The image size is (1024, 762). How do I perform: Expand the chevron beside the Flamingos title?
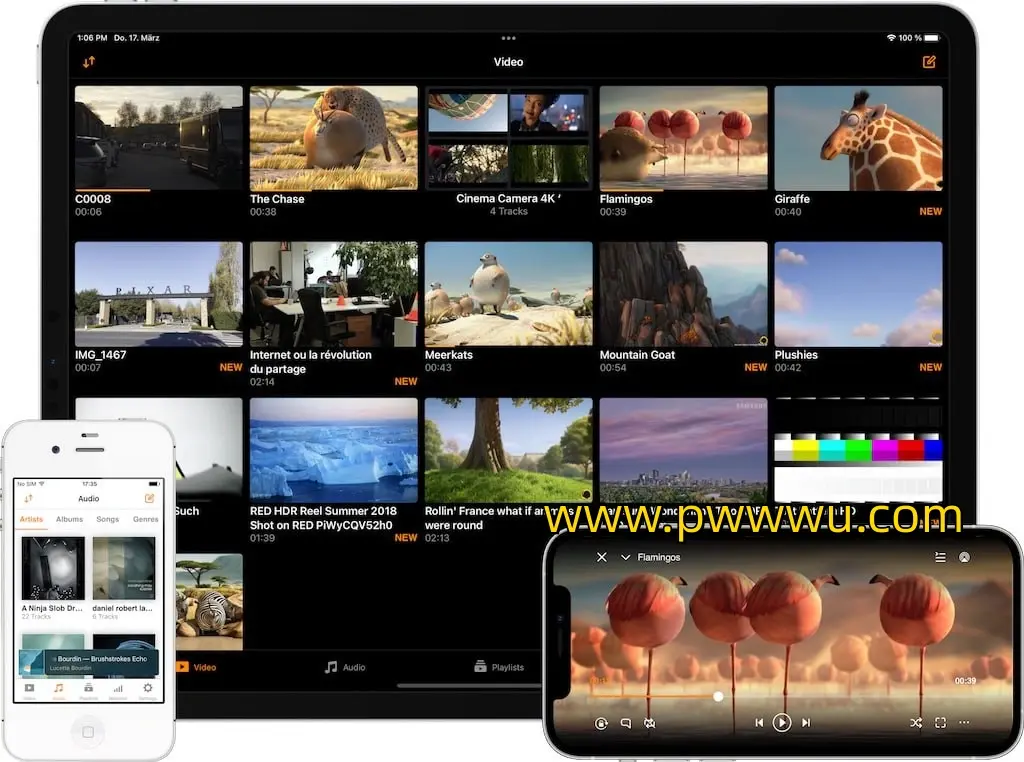coord(626,557)
